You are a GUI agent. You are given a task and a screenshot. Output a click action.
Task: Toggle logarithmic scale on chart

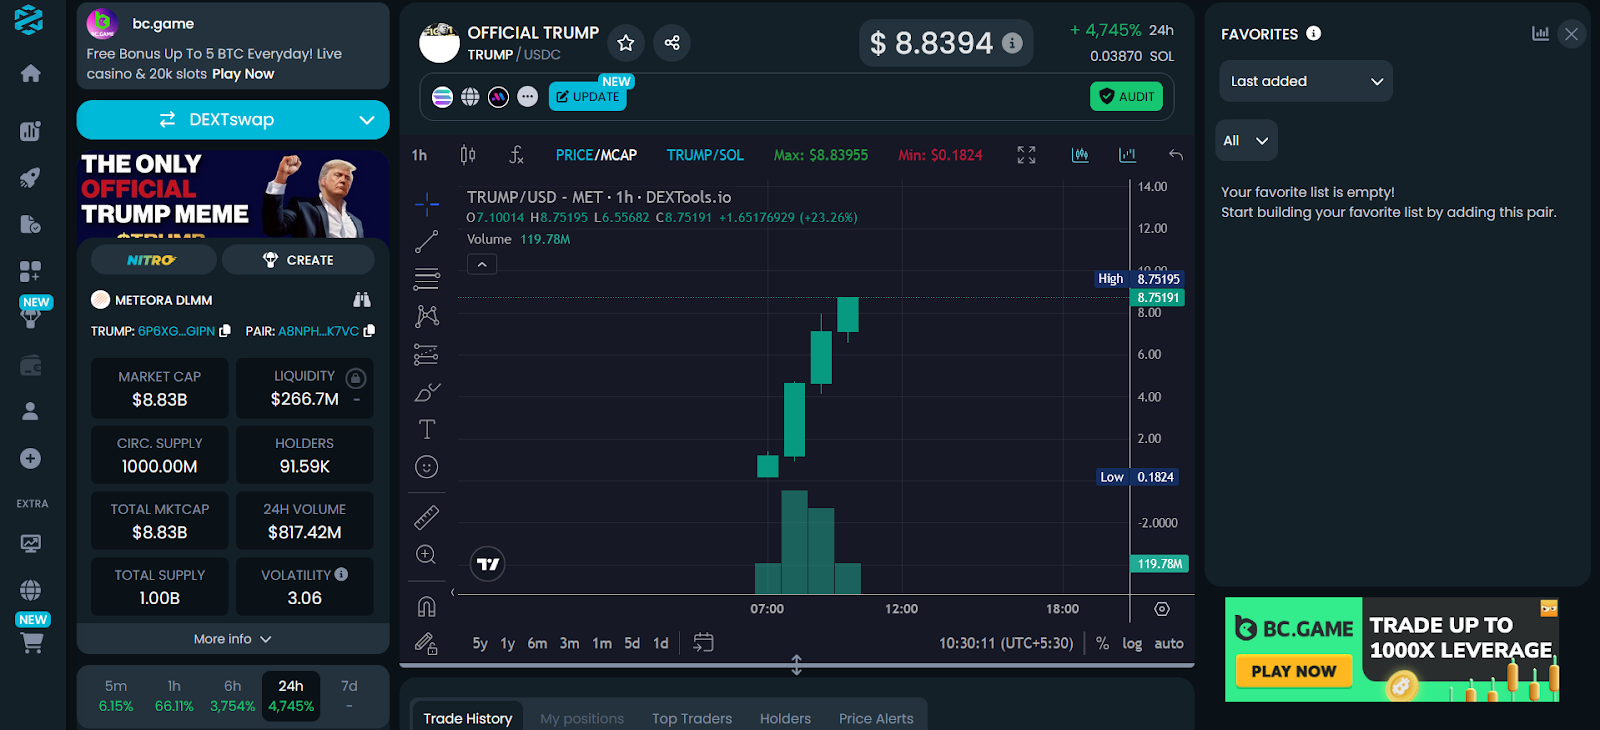1132,644
